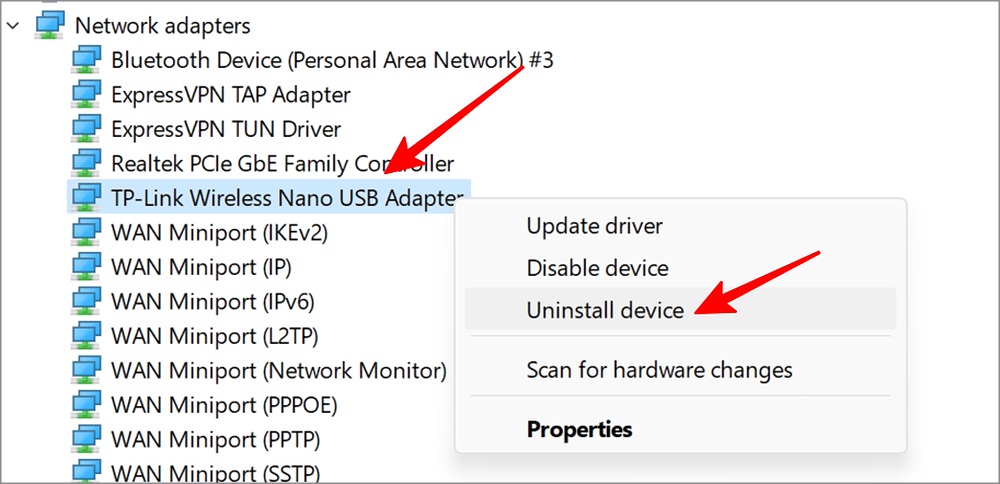Click the ExpressVPN TAP Adapter icon
This screenshot has width=1000, height=484.
[87, 95]
